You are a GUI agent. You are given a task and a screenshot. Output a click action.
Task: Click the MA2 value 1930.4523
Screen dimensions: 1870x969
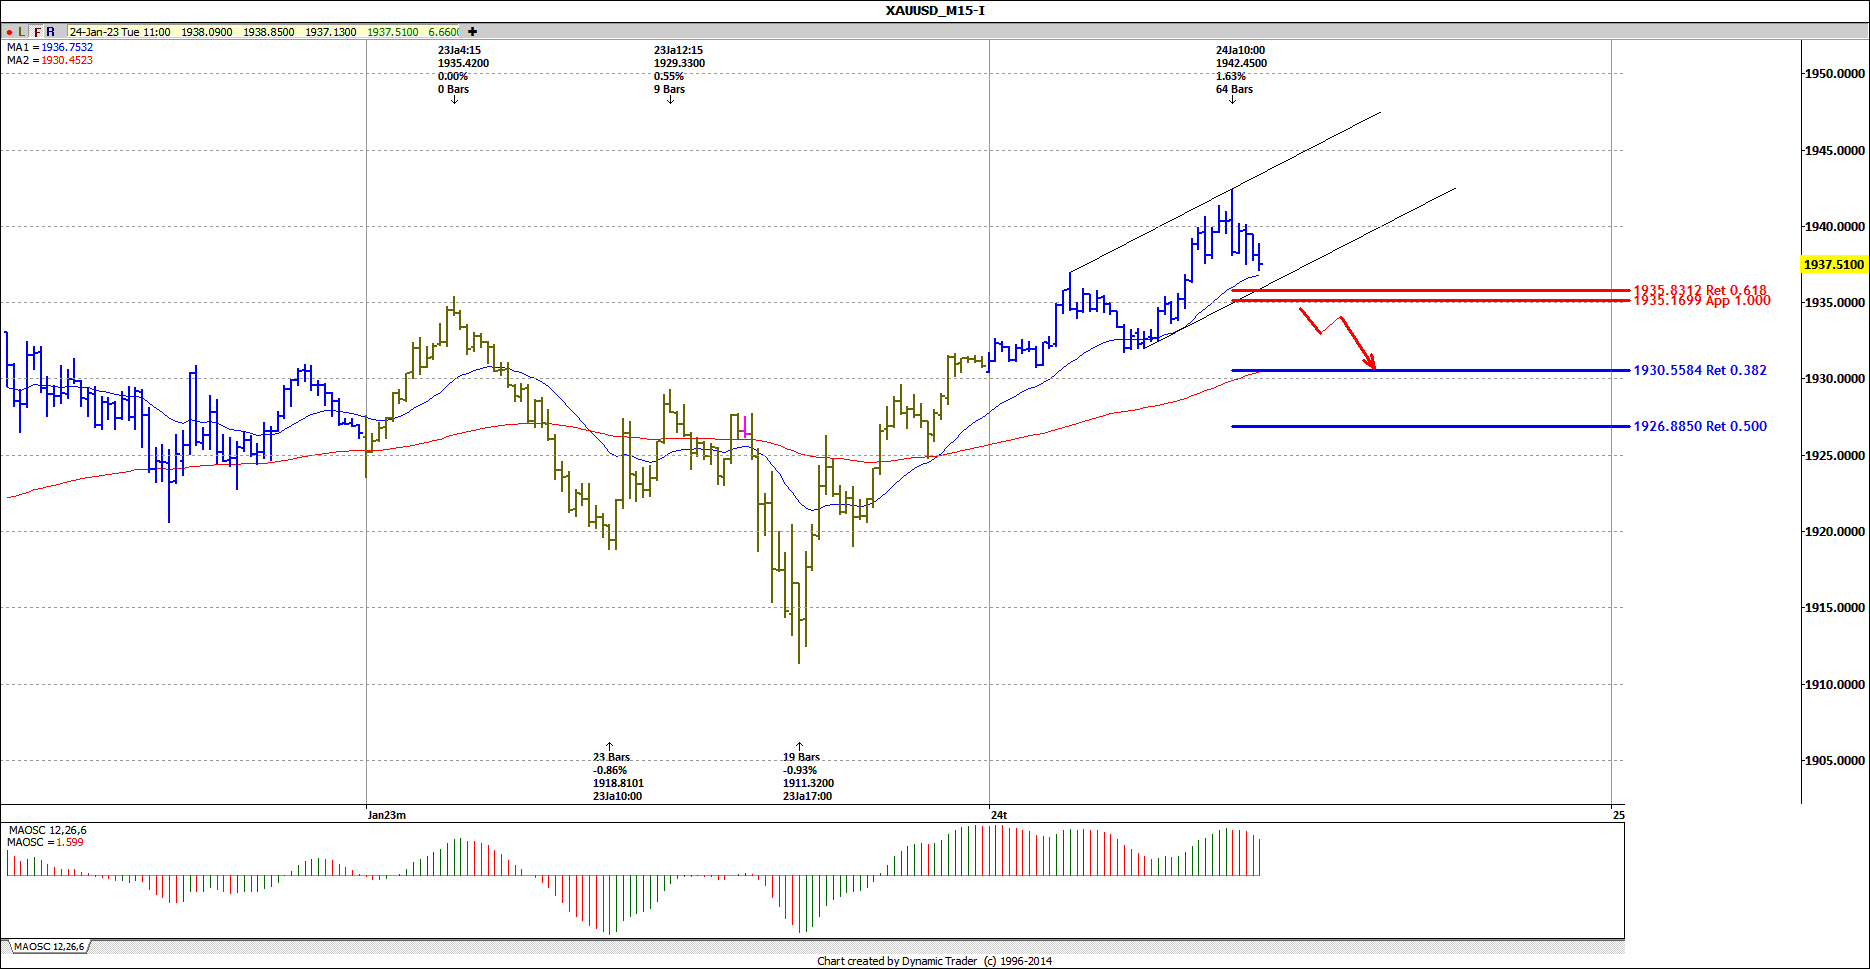[x=67, y=60]
